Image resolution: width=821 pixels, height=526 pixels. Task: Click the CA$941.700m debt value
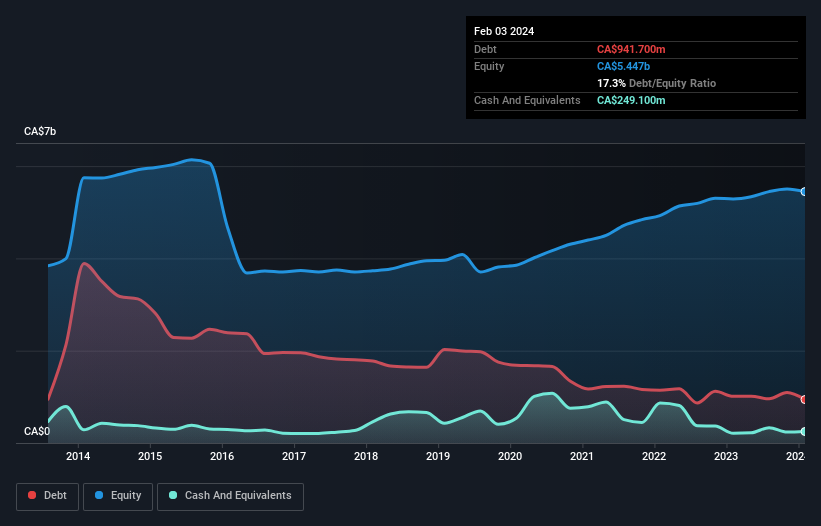pos(631,49)
